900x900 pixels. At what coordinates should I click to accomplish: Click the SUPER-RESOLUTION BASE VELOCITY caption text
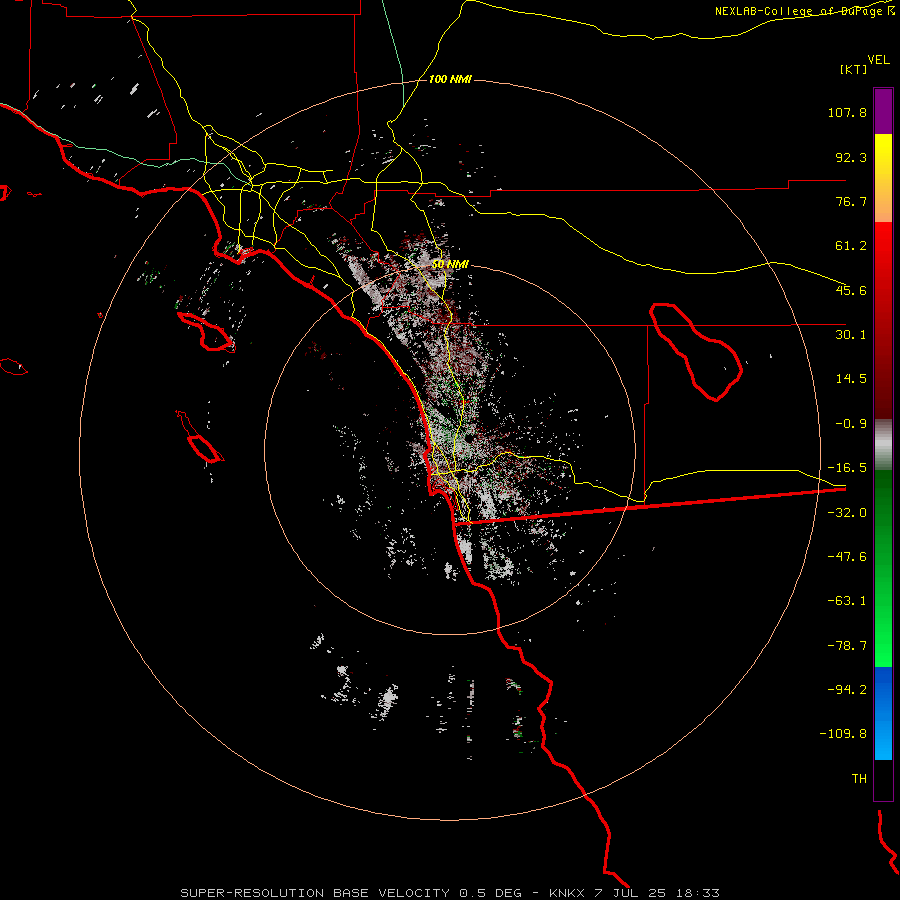tap(315, 893)
